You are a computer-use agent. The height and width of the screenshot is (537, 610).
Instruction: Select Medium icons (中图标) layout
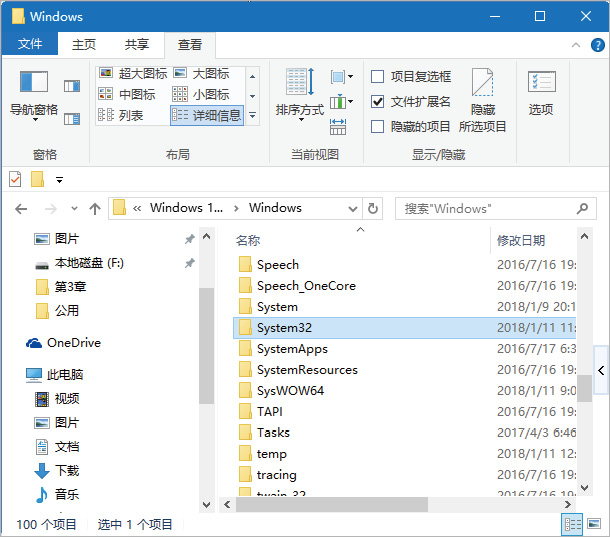(127, 94)
